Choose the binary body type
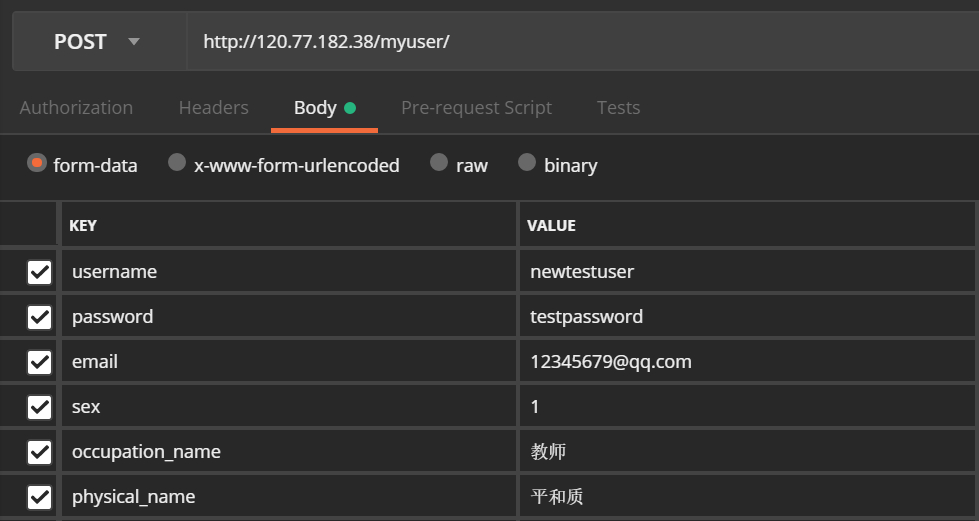Viewport: 979px width, 521px height. pos(527,163)
